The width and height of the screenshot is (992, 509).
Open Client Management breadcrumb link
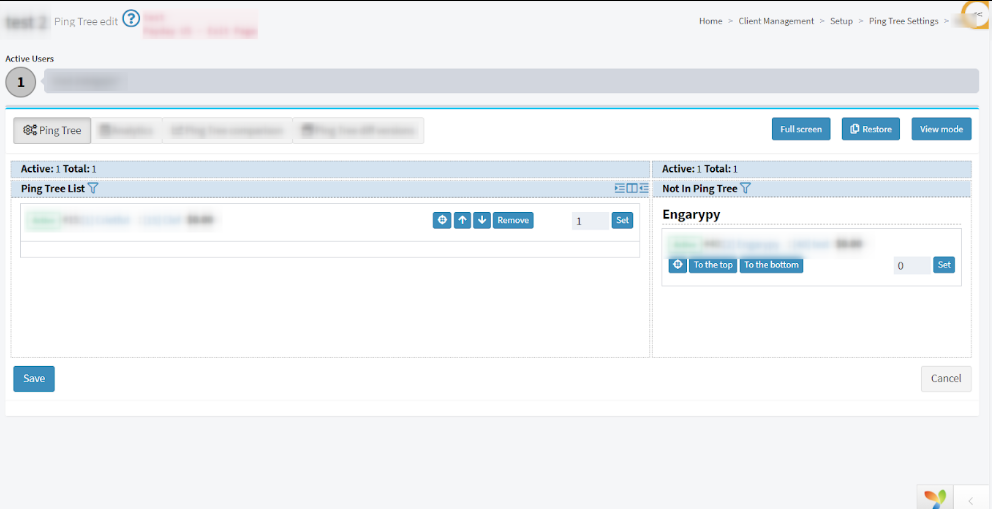(x=776, y=21)
